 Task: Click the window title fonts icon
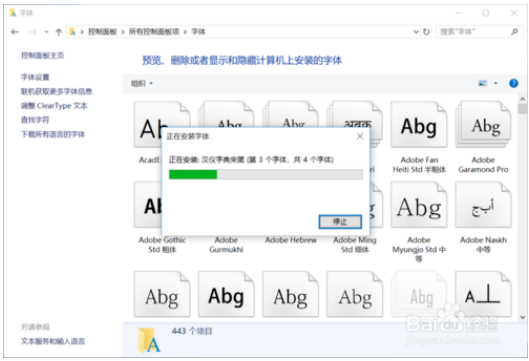12,13
